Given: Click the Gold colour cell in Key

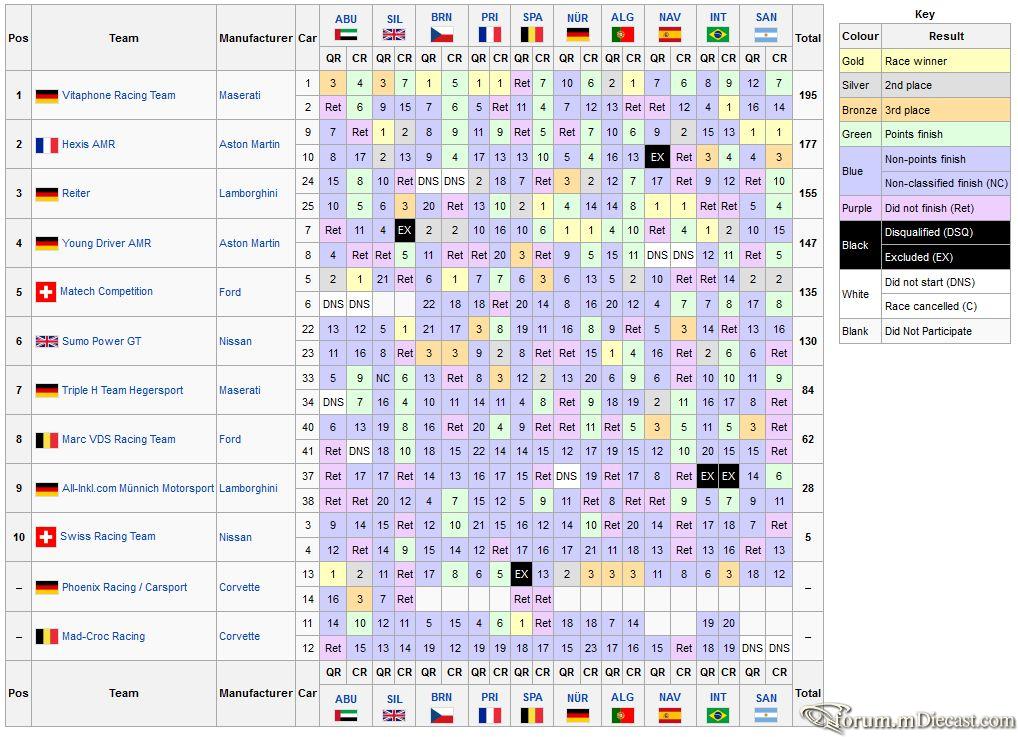Looking at the screenshot, I should tap(860, 61).
